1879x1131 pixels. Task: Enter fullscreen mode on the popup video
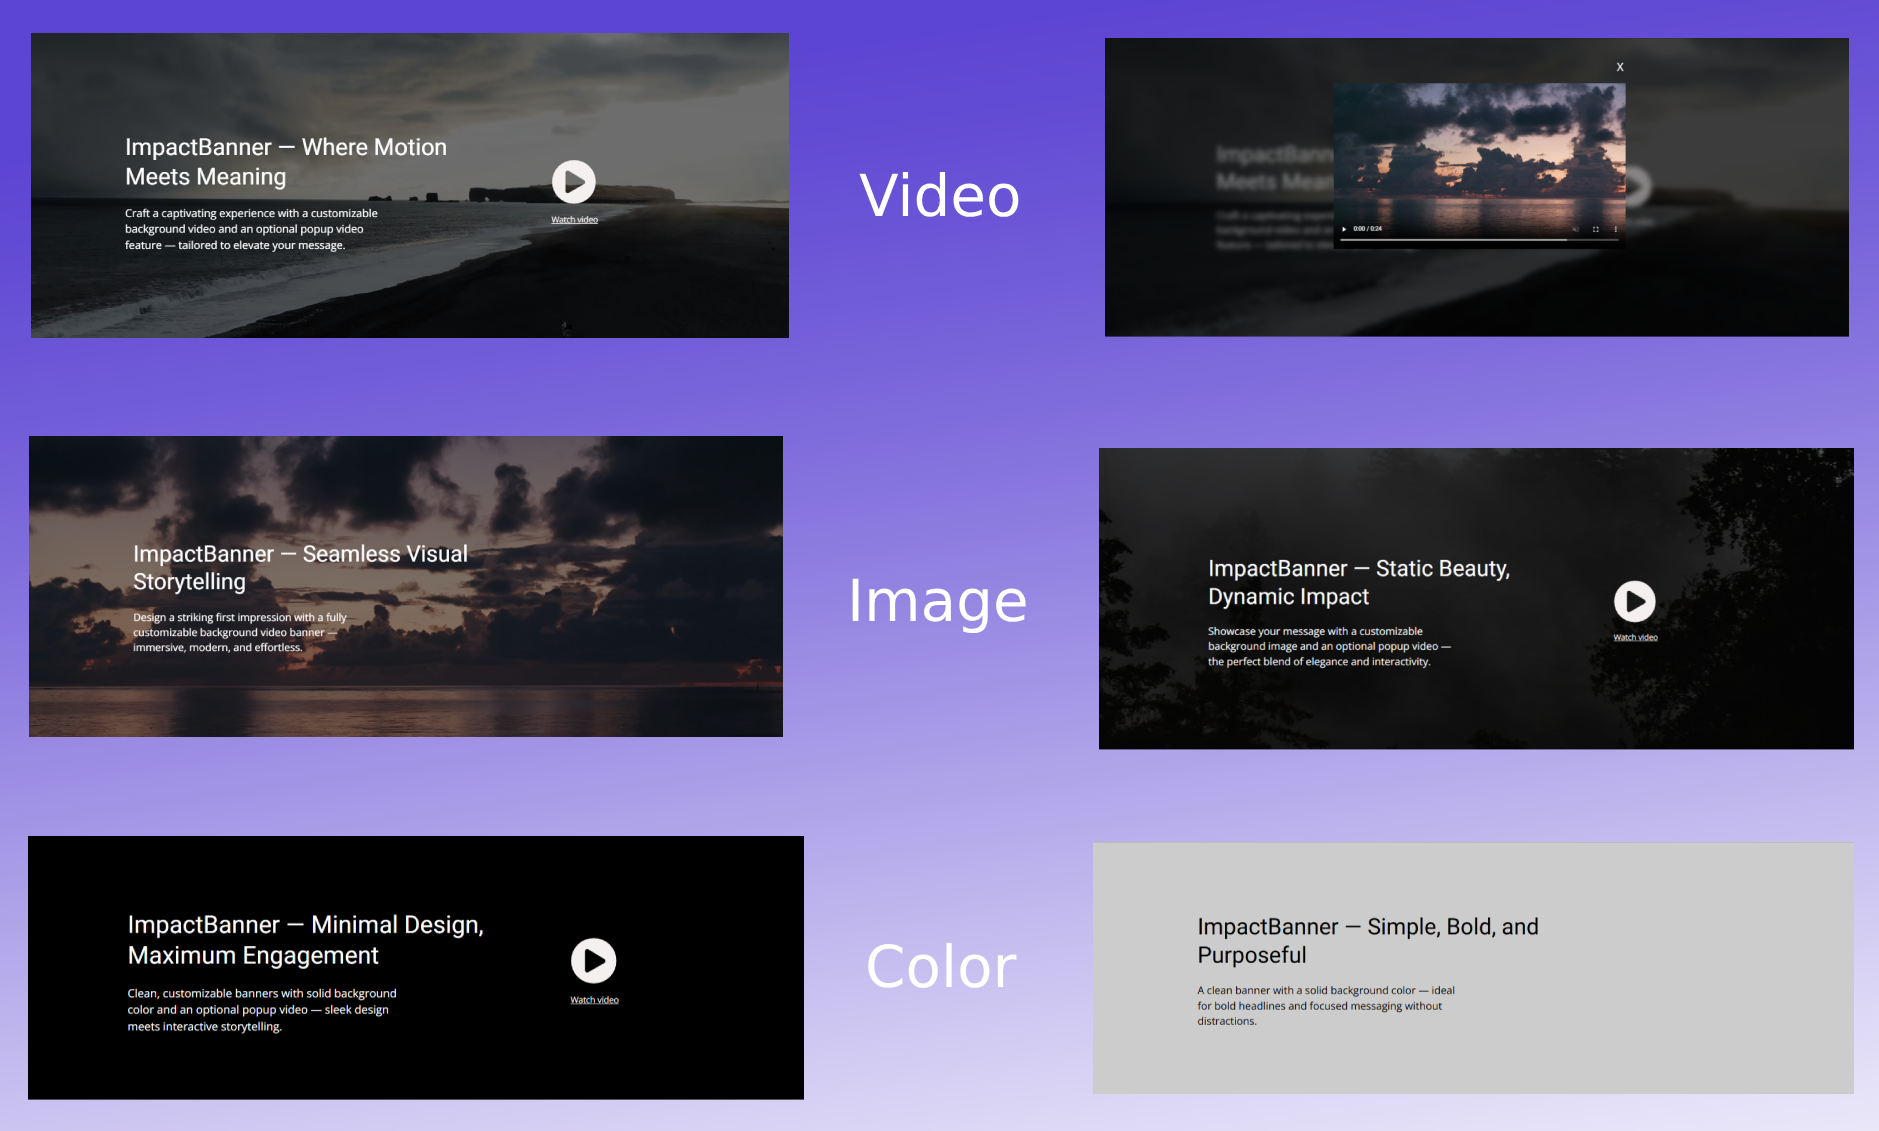(1596, 229)
